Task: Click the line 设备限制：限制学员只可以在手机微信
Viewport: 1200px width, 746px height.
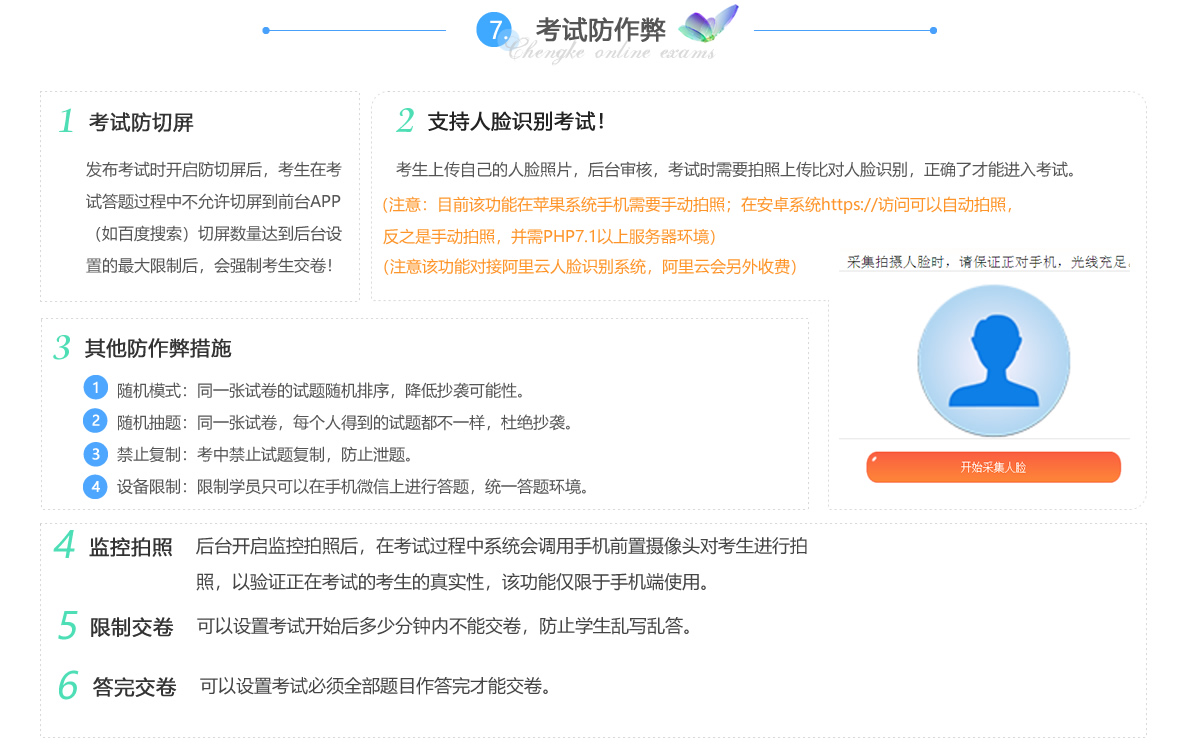Action: 354,487
